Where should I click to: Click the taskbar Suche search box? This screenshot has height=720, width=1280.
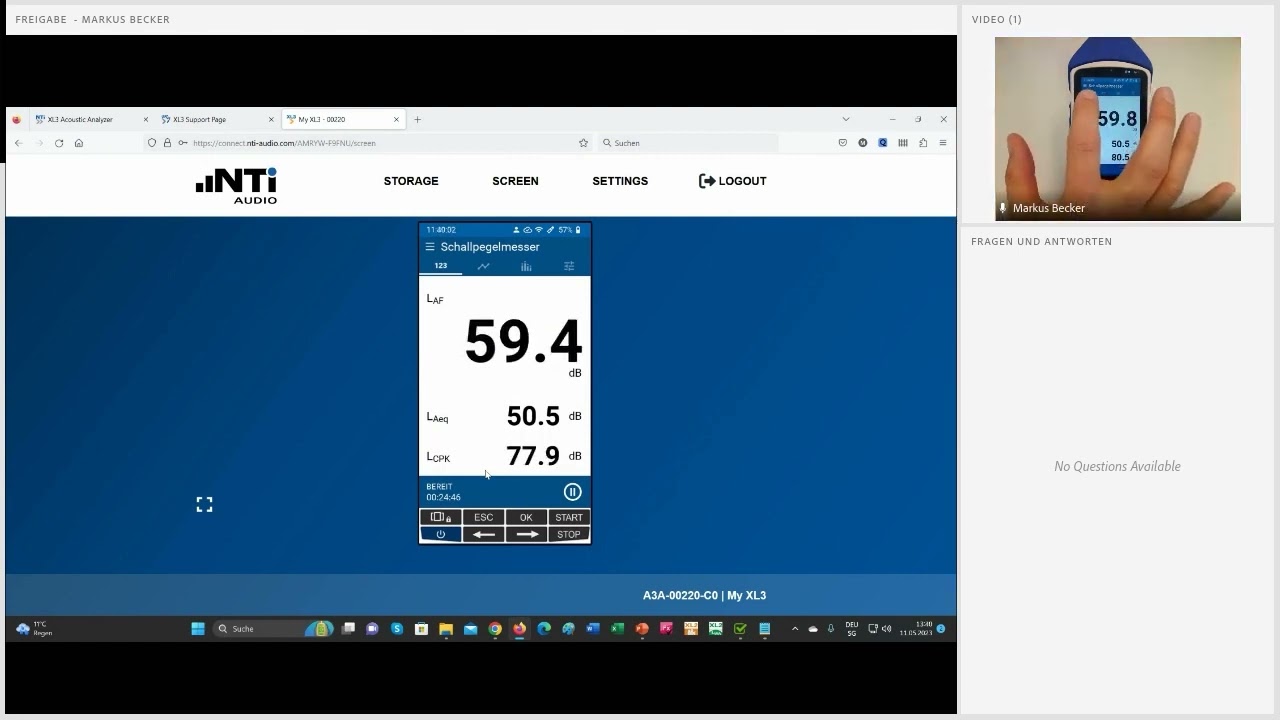point(272,629)
